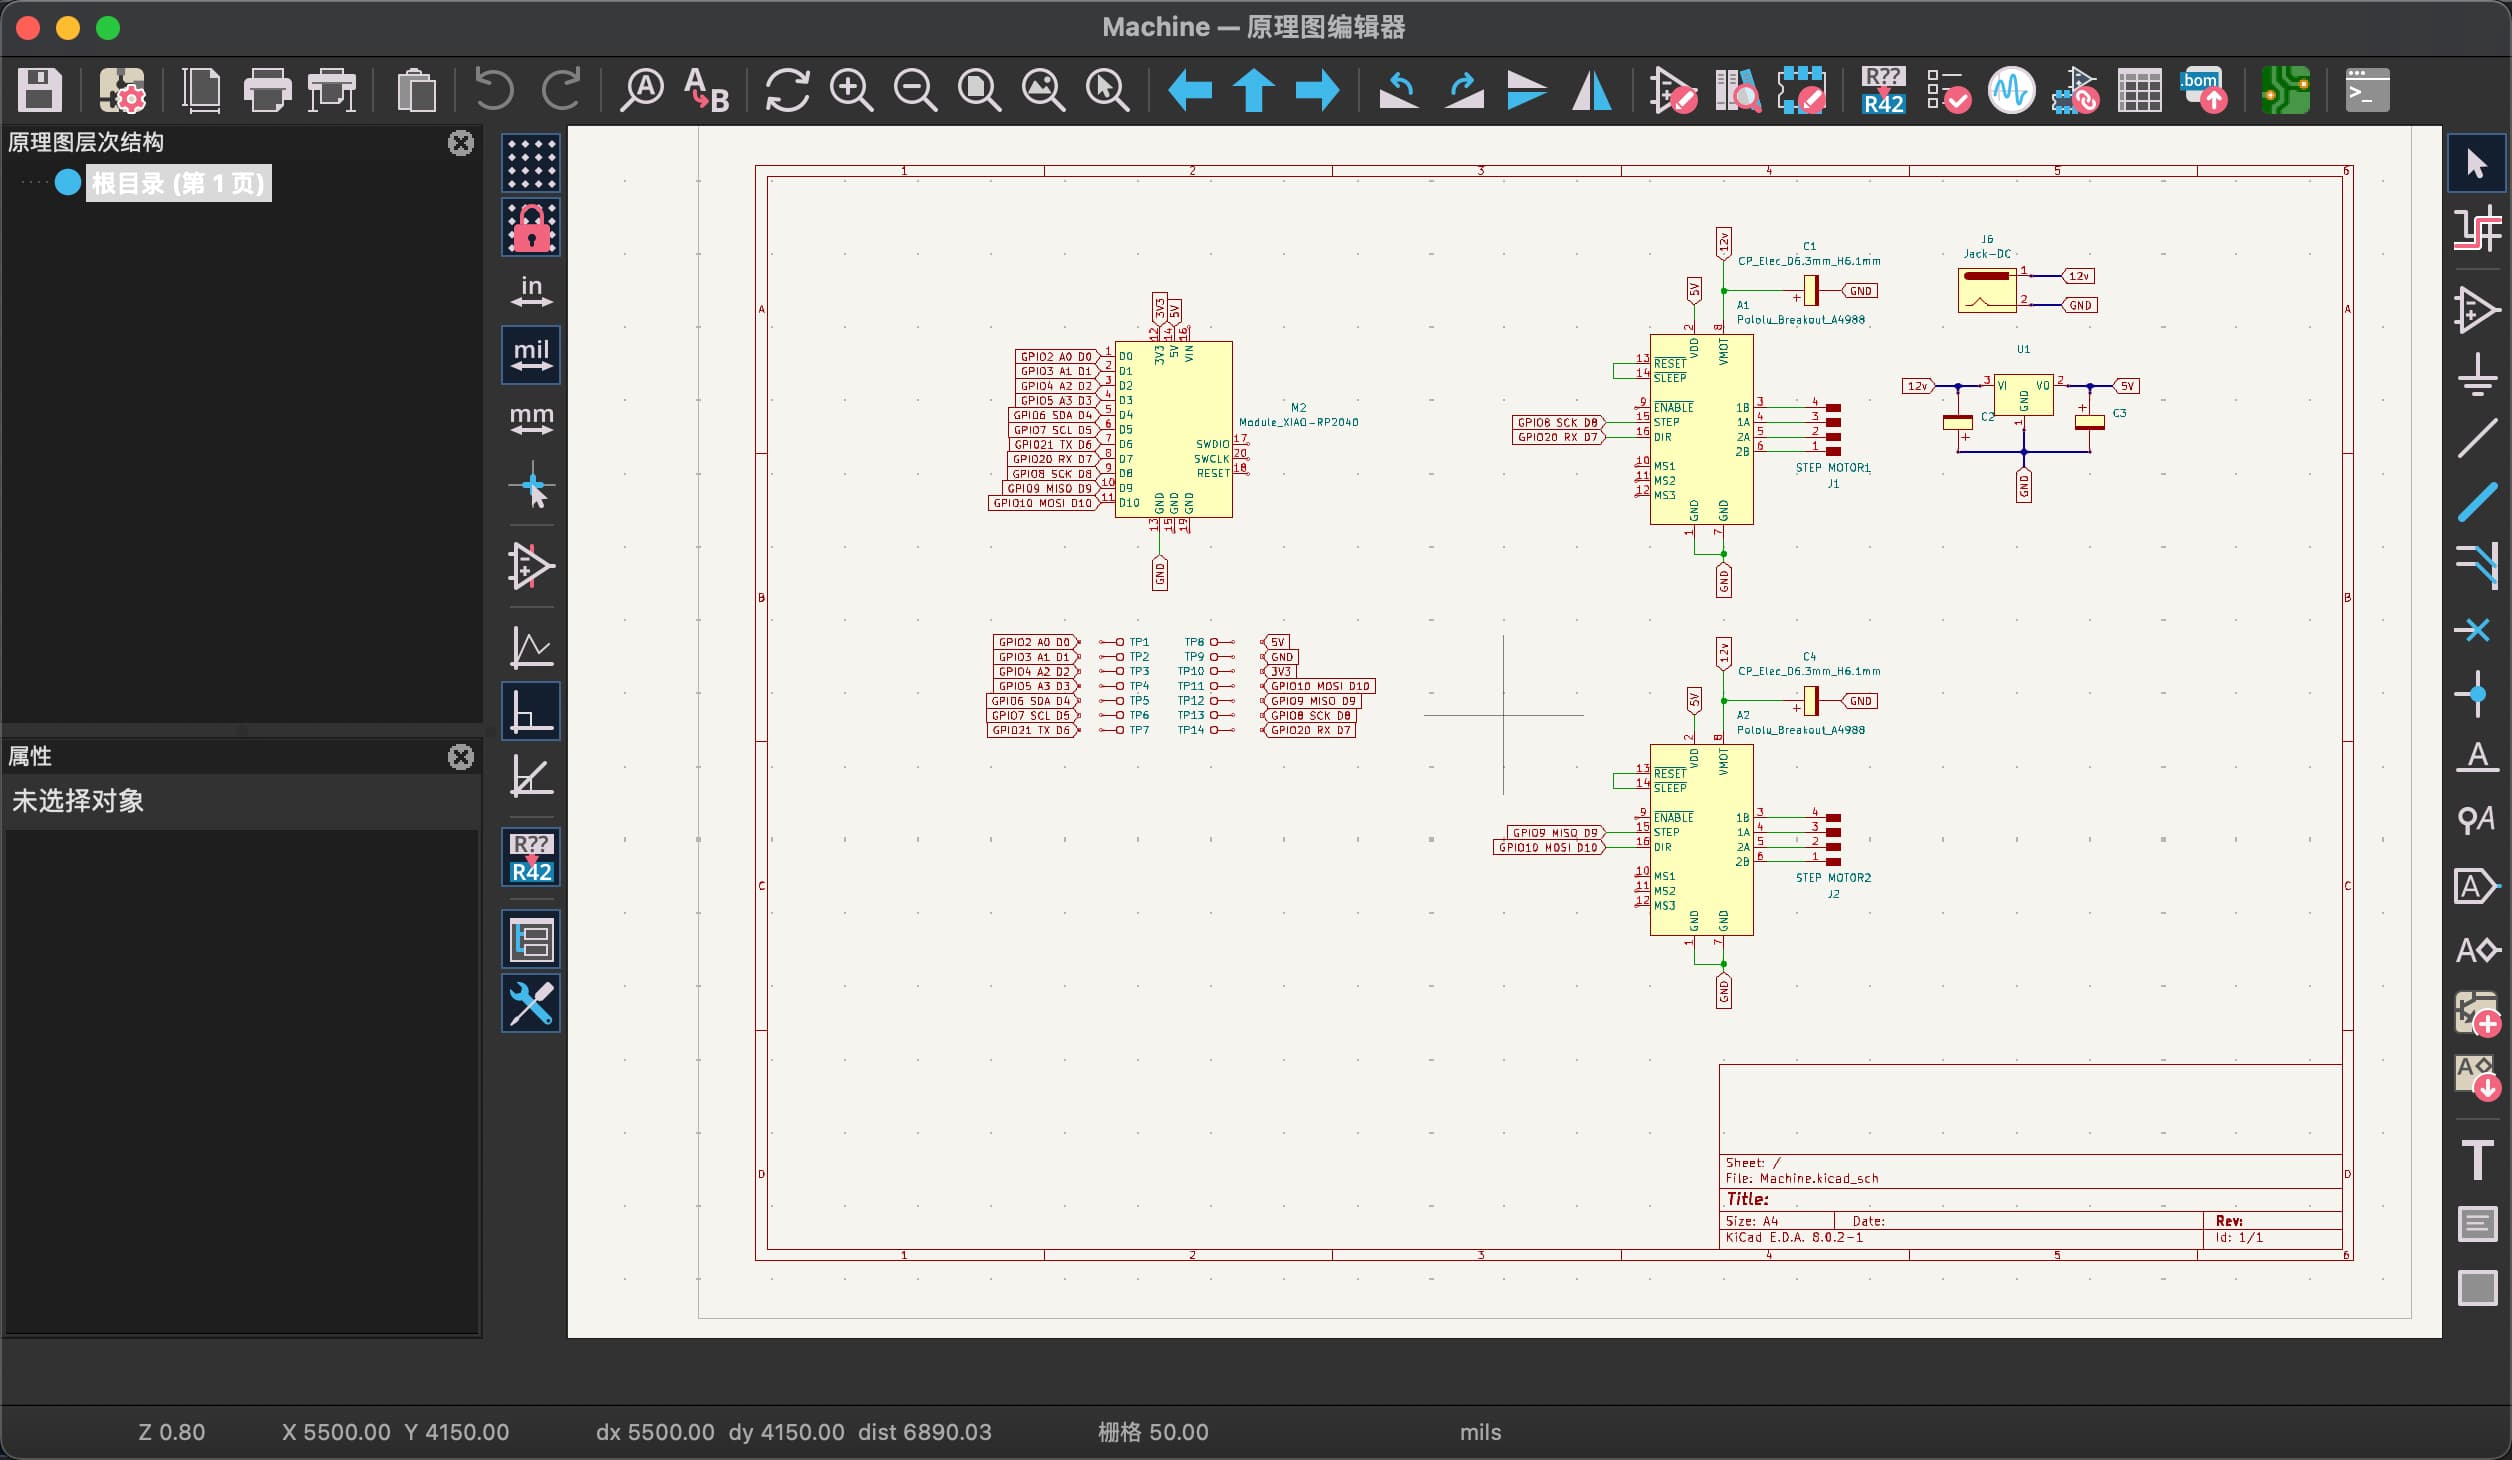Navigate forward with right blue arrow
2512x1460 pixels.
pos(1317,91)
